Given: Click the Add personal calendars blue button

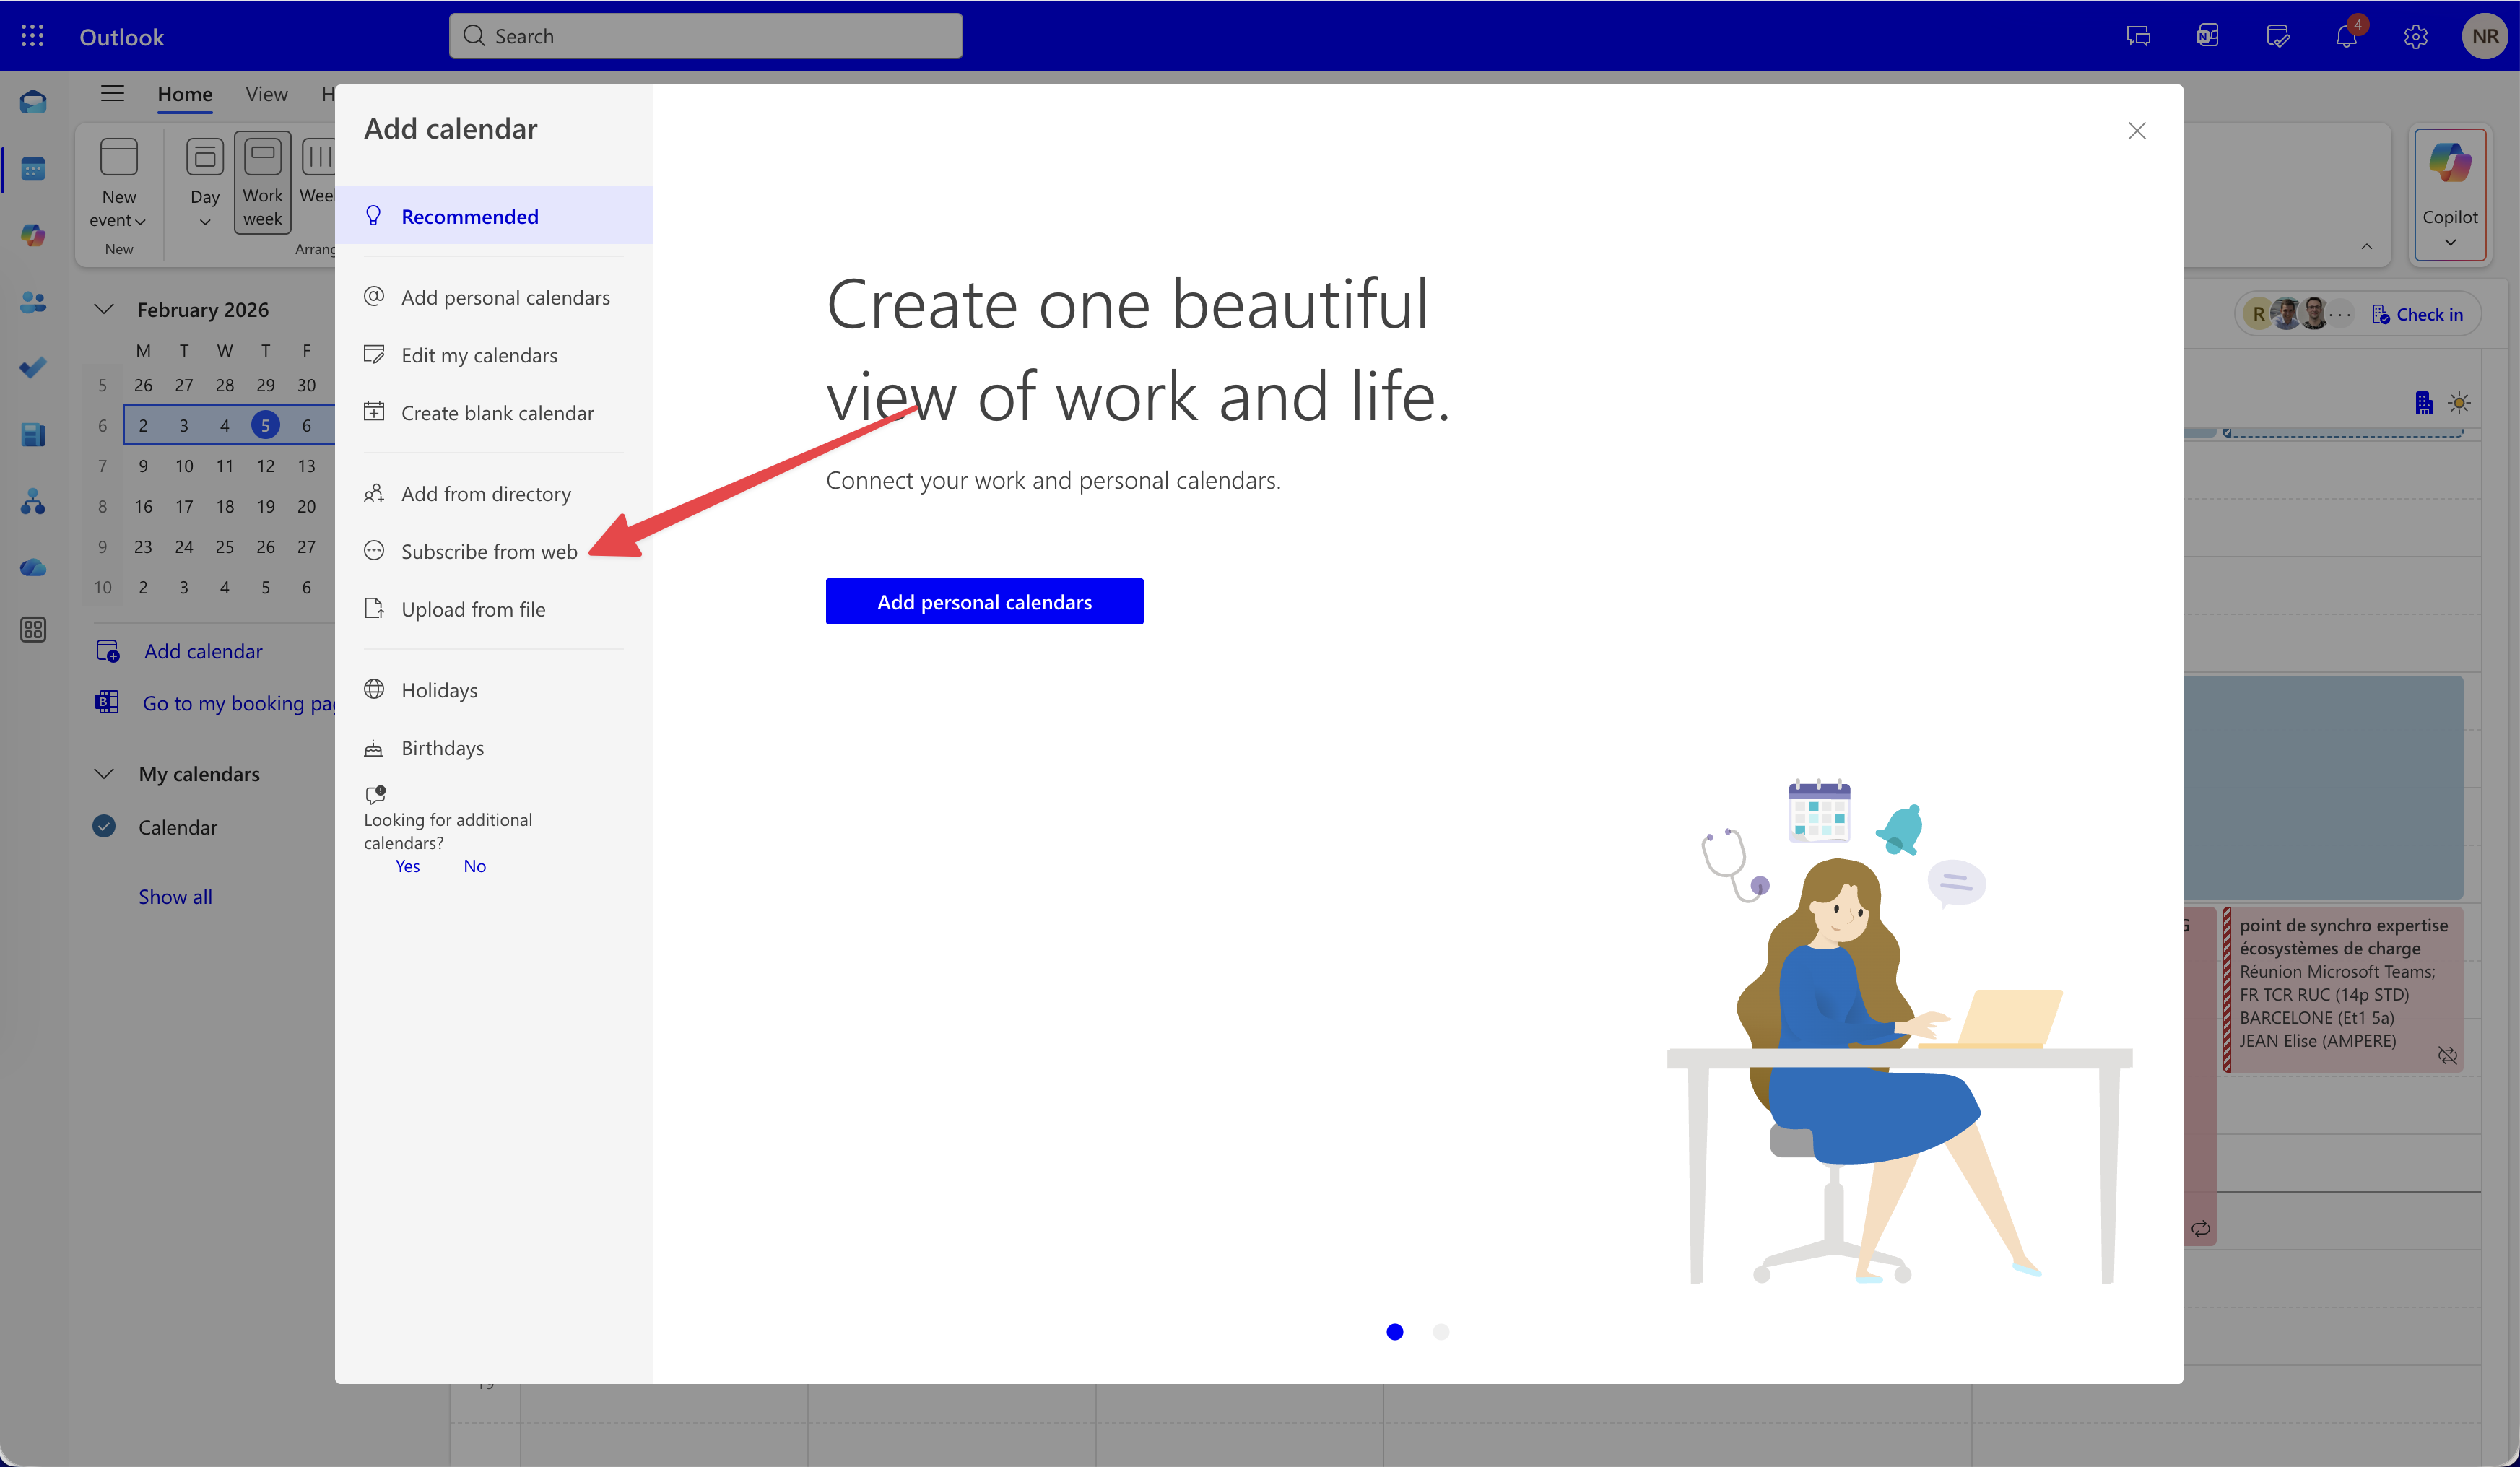Looking at the screenshot, I should tap(984, 601).
